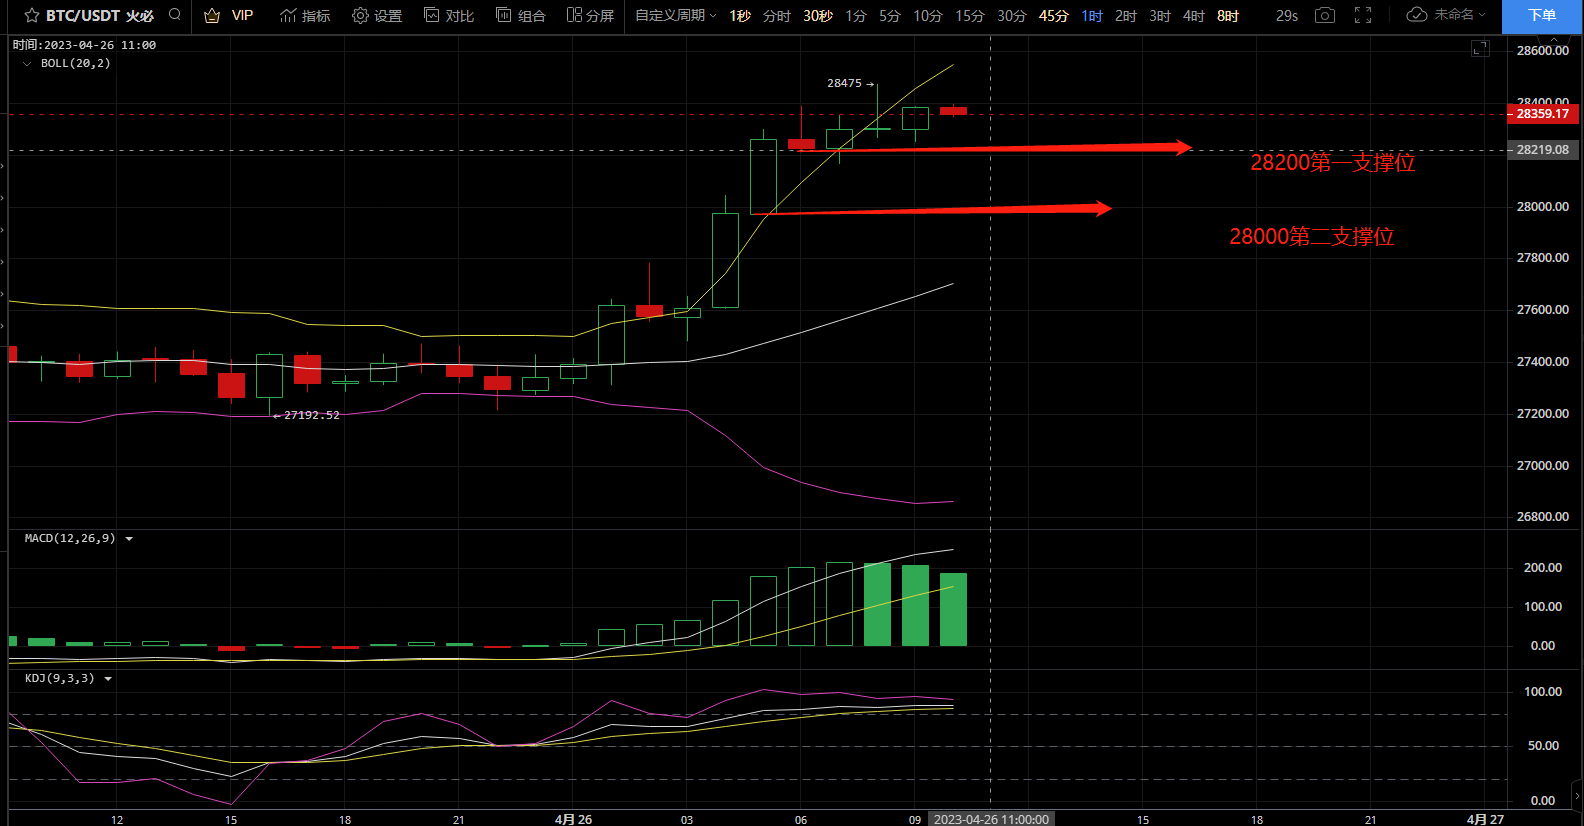Choose the 15分 timeframe

coord(970,16)
